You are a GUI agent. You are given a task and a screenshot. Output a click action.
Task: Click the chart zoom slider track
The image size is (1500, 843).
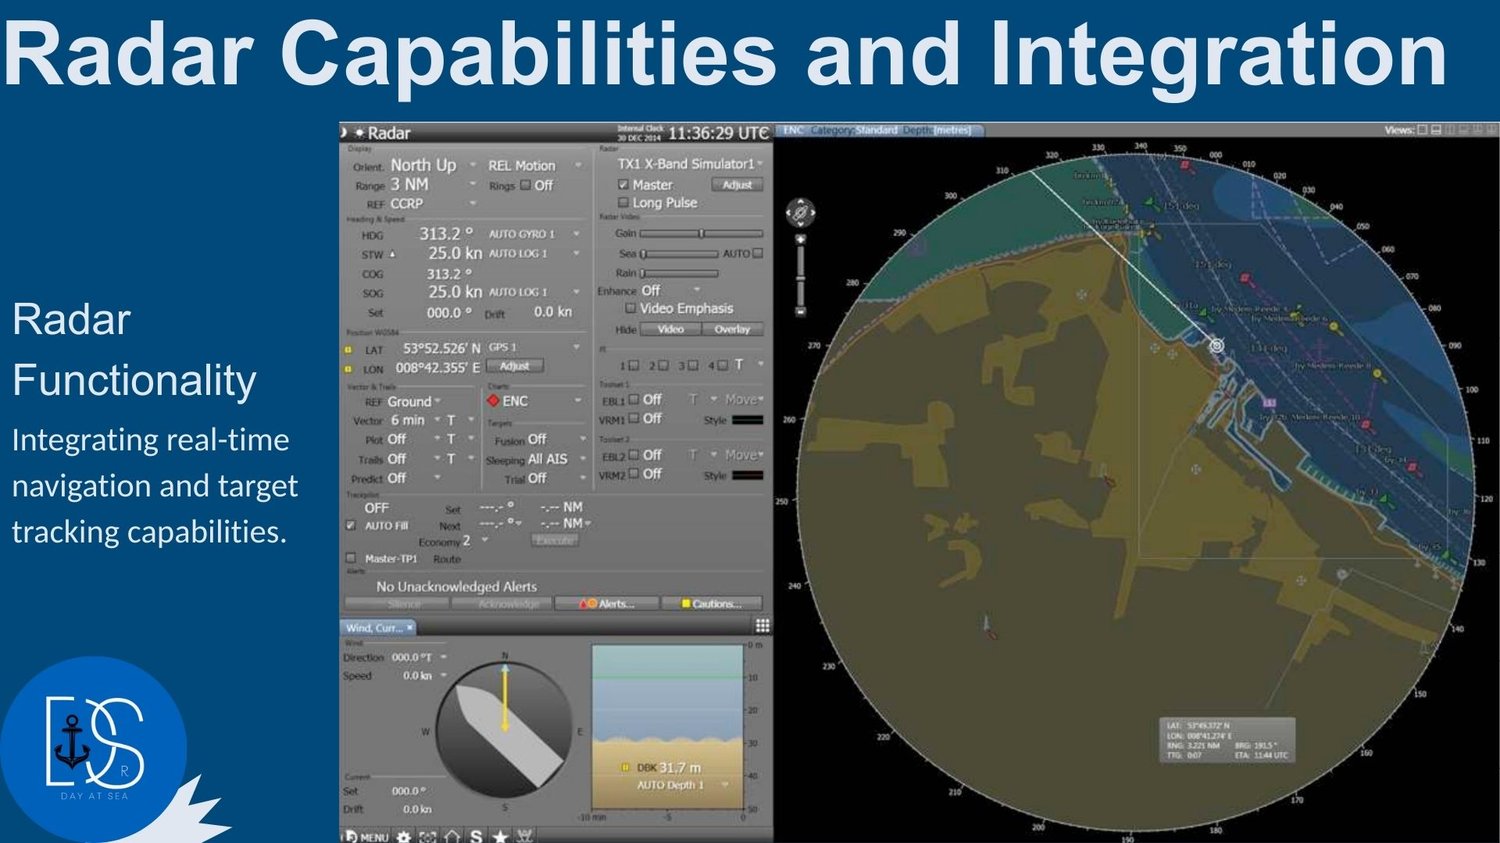point(800,276)
